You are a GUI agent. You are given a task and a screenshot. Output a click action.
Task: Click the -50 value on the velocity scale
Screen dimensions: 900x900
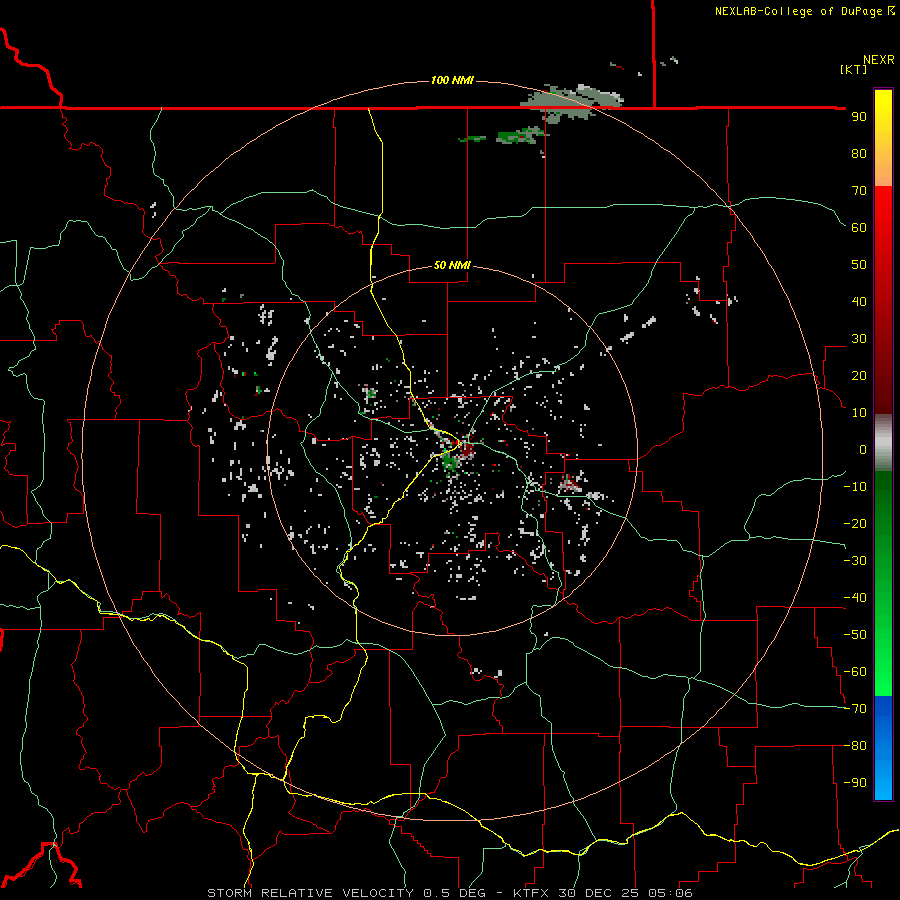pyautogui.click(x=855, y=635)
